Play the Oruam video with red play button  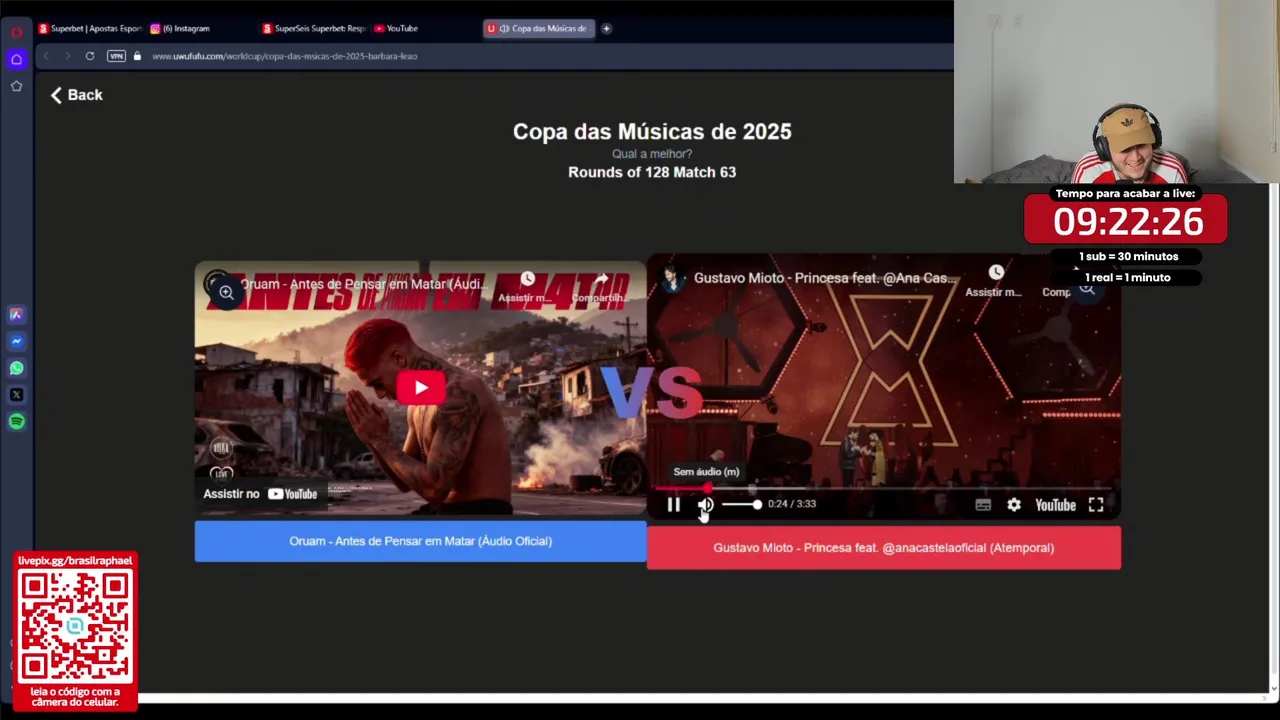(420, 388)
